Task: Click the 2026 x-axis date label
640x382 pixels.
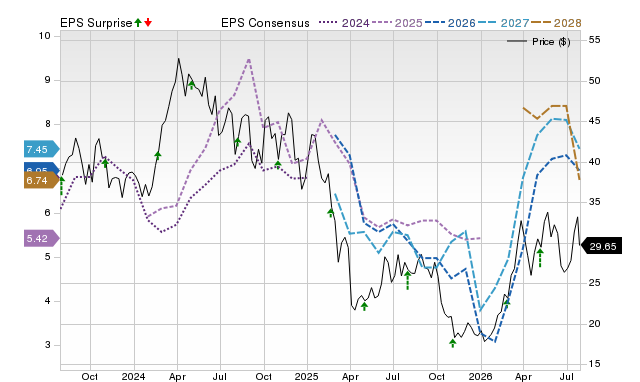Action: (x=481, y=376)
